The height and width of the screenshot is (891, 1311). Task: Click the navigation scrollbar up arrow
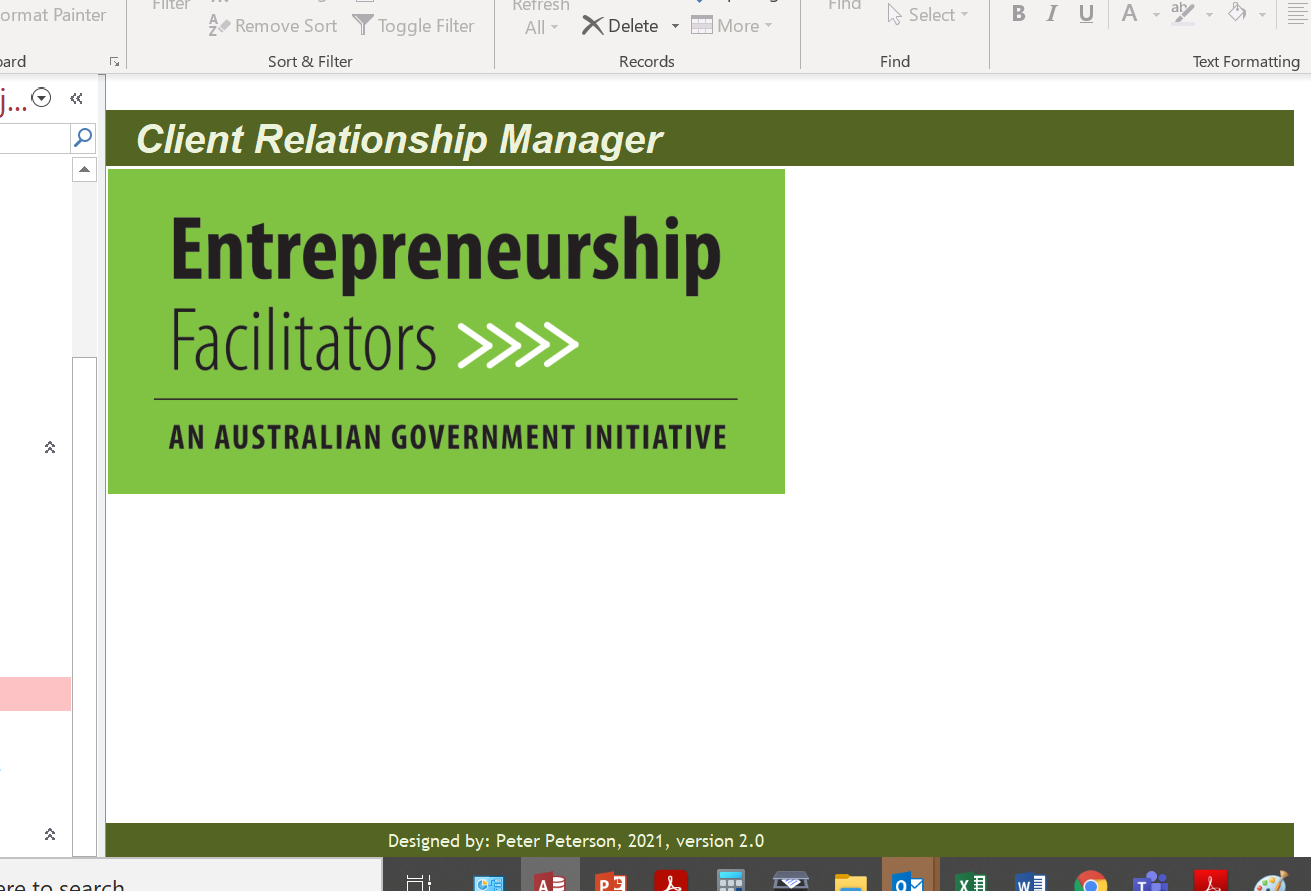84,170
